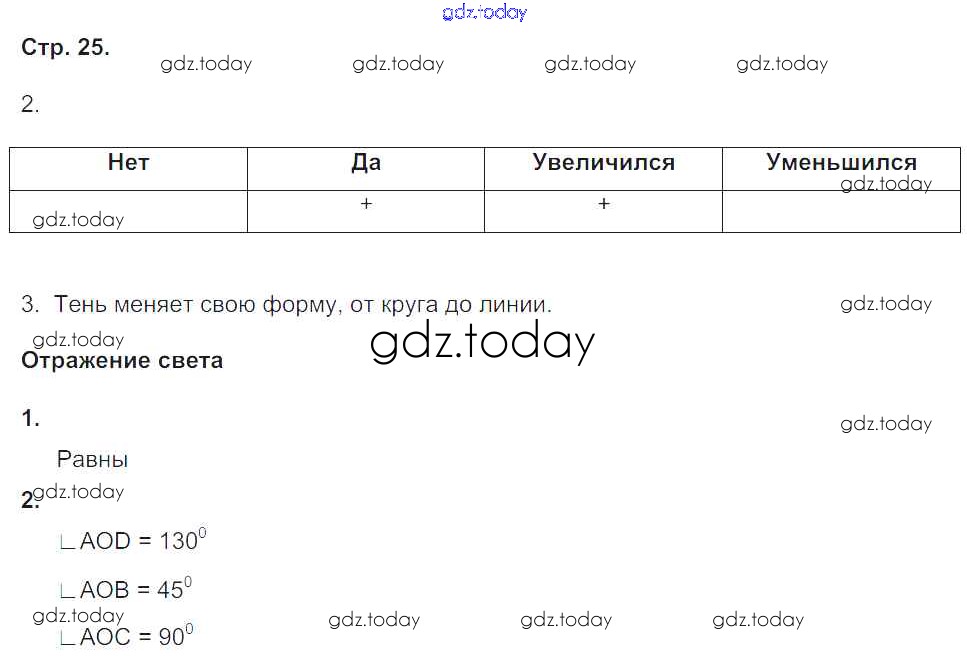Click the blue gdz.today watermark at top
This screenshot has width=967, height=660.
coord(484,13)
